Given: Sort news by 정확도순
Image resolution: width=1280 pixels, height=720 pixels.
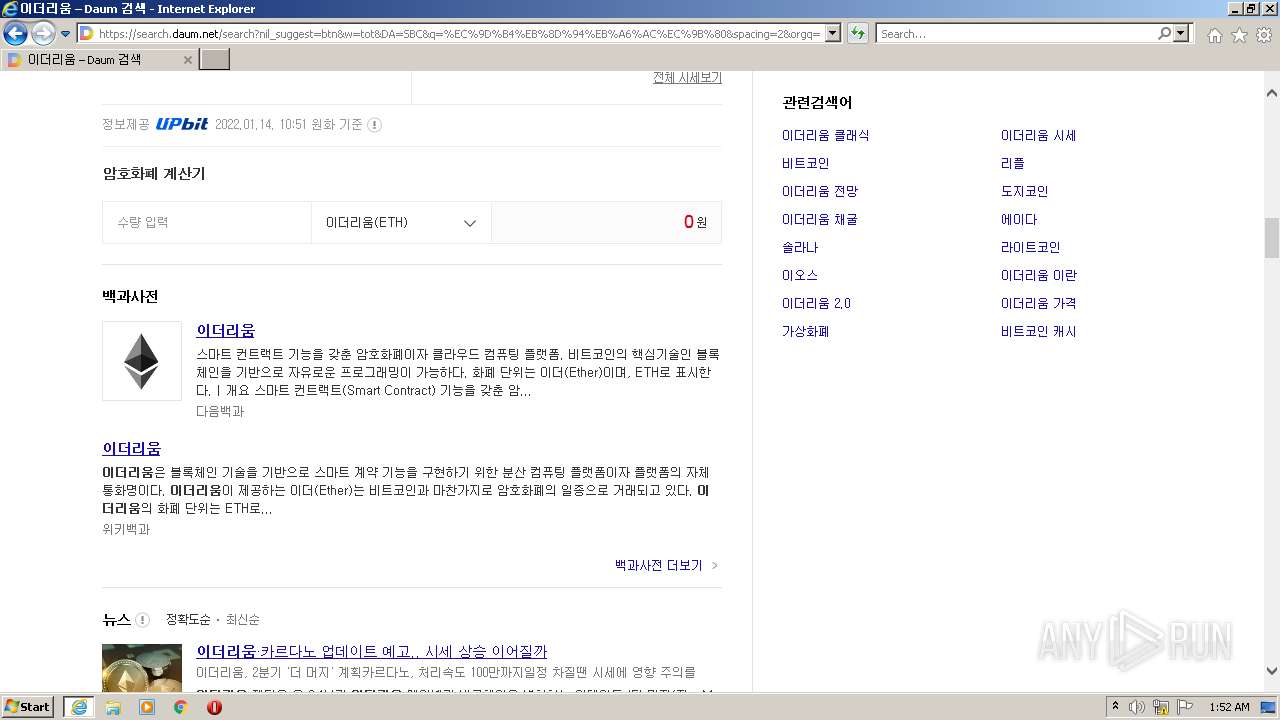Looking at the screenshot, I should click(188, 620).
